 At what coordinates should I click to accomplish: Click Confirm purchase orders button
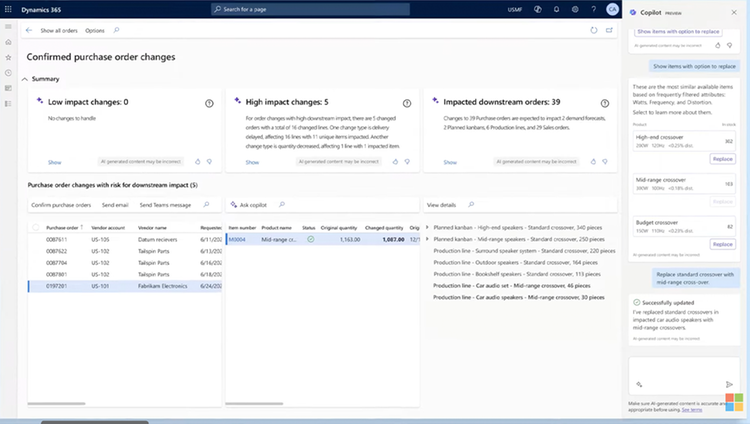[61, 205]
